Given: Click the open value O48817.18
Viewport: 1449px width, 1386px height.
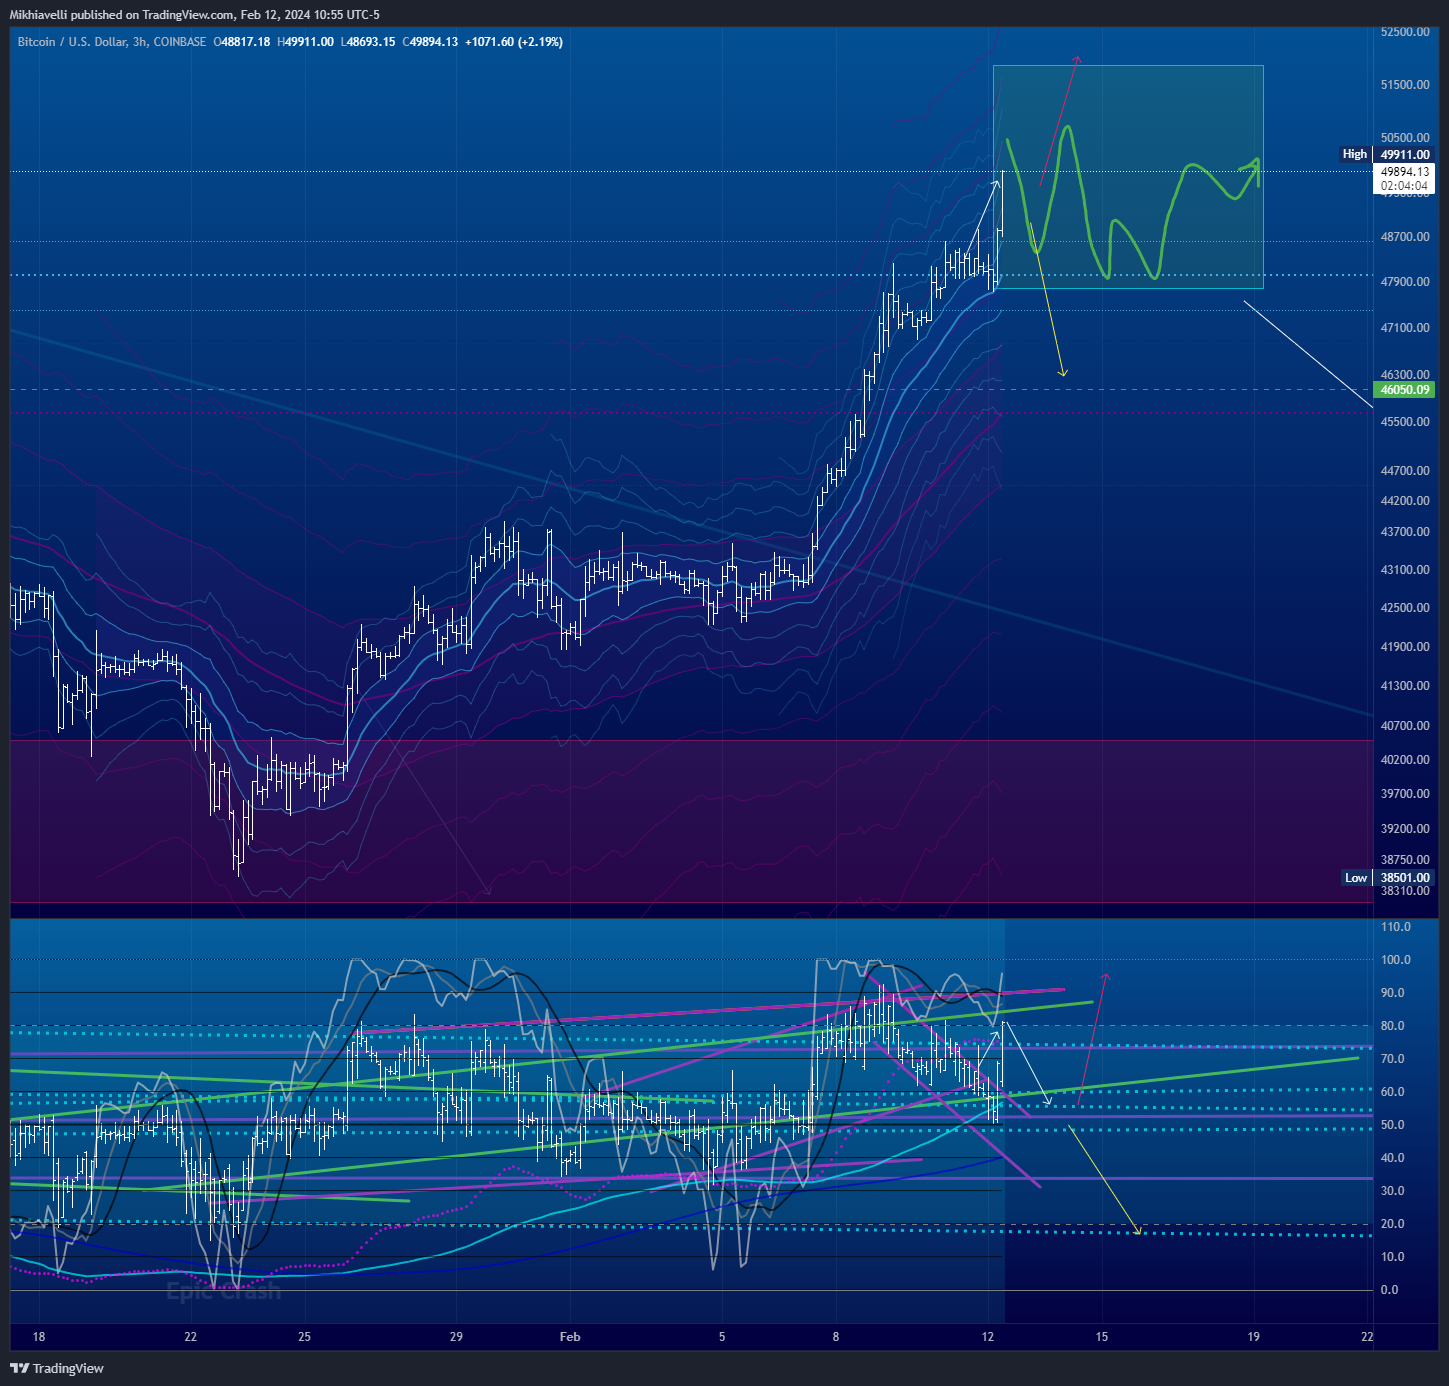Looking at the screenshot, I should [x=242, y=42].
